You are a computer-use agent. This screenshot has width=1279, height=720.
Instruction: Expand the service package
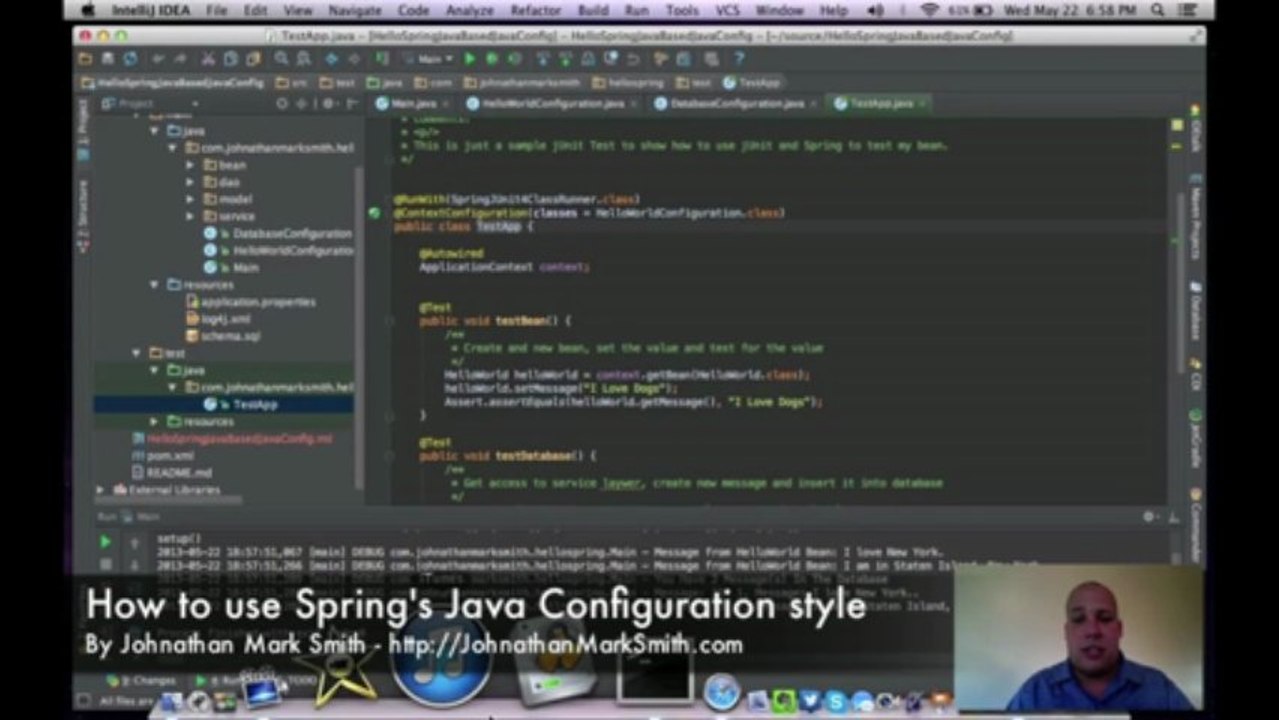pos(190,216)
